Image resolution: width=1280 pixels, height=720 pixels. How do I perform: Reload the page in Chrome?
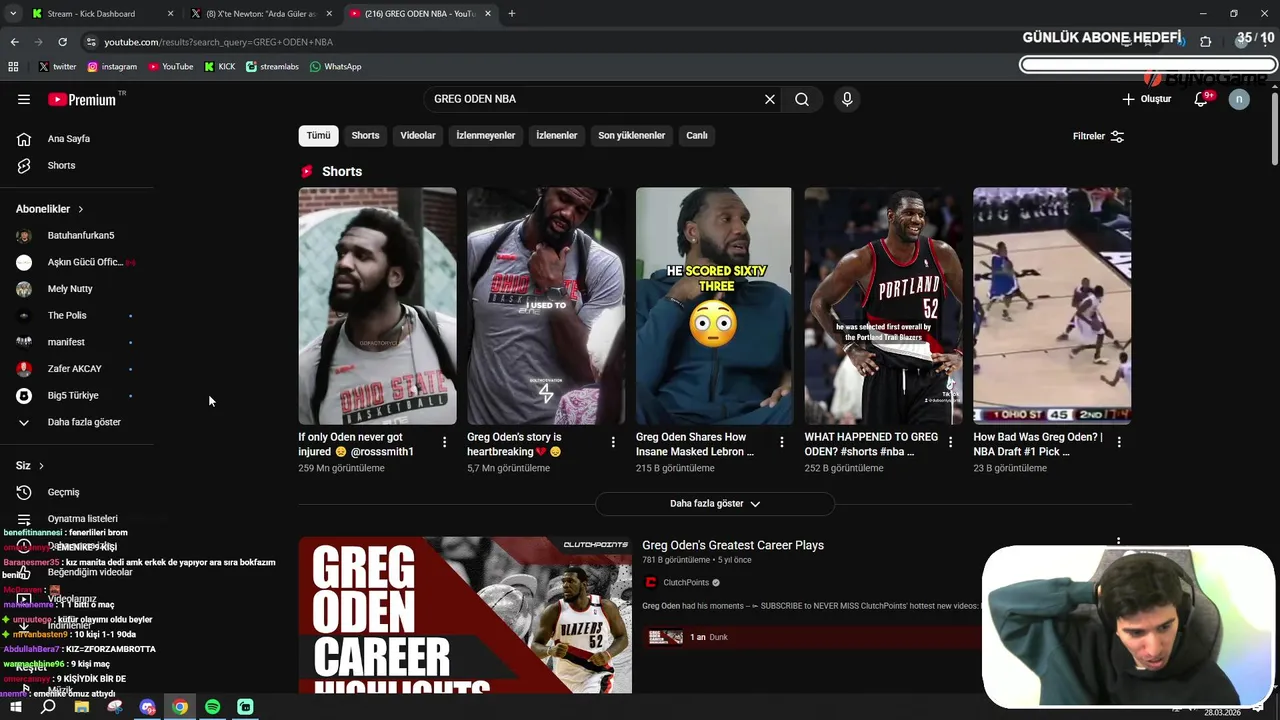tap(62, 42)
